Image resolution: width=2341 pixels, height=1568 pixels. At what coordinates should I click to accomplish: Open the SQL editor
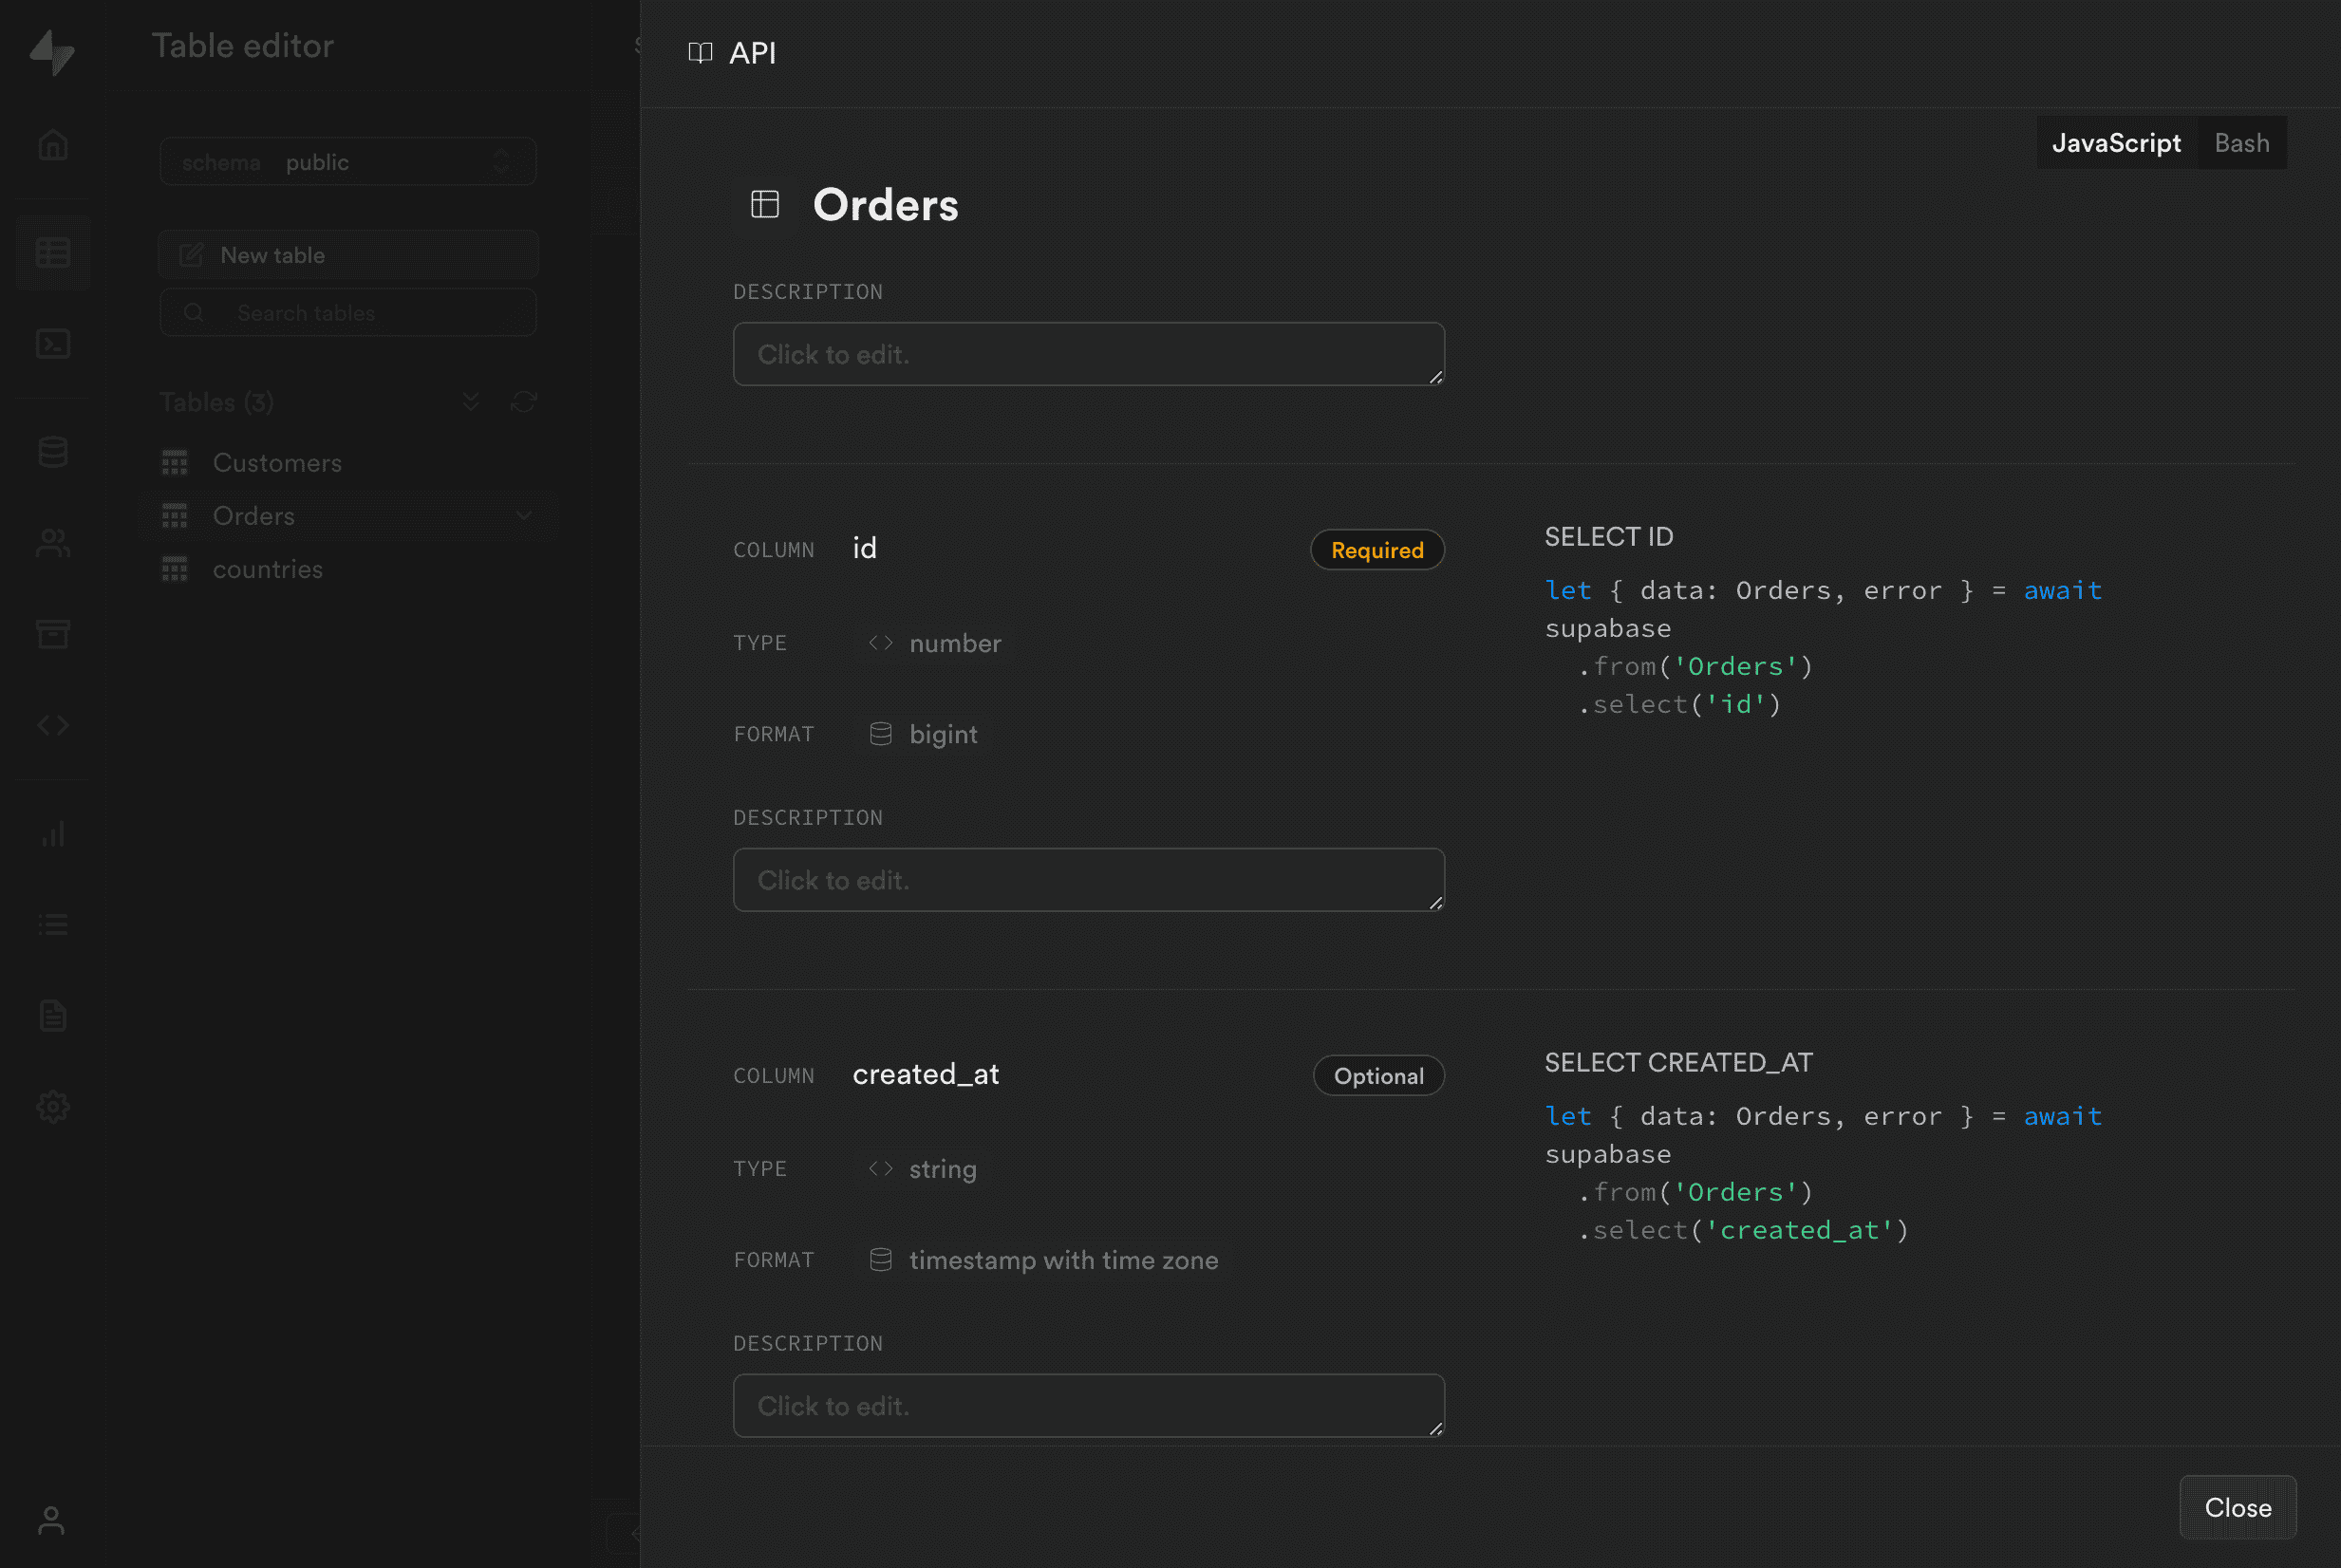tap(52, 343)
